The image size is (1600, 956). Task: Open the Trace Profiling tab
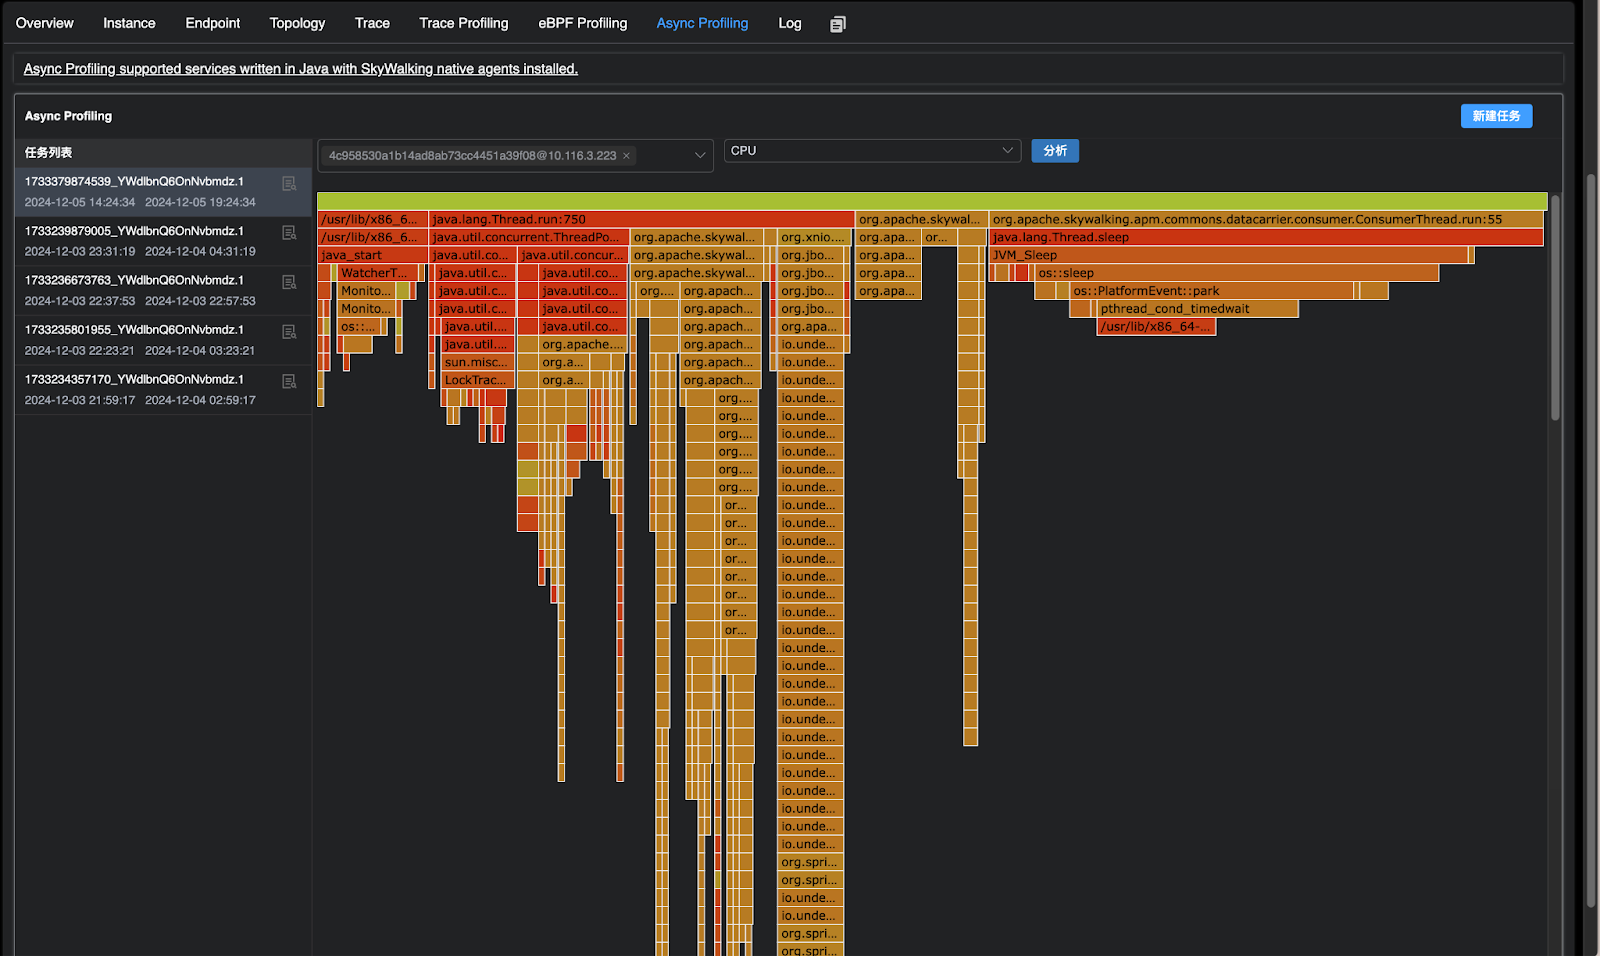(463, 23)
